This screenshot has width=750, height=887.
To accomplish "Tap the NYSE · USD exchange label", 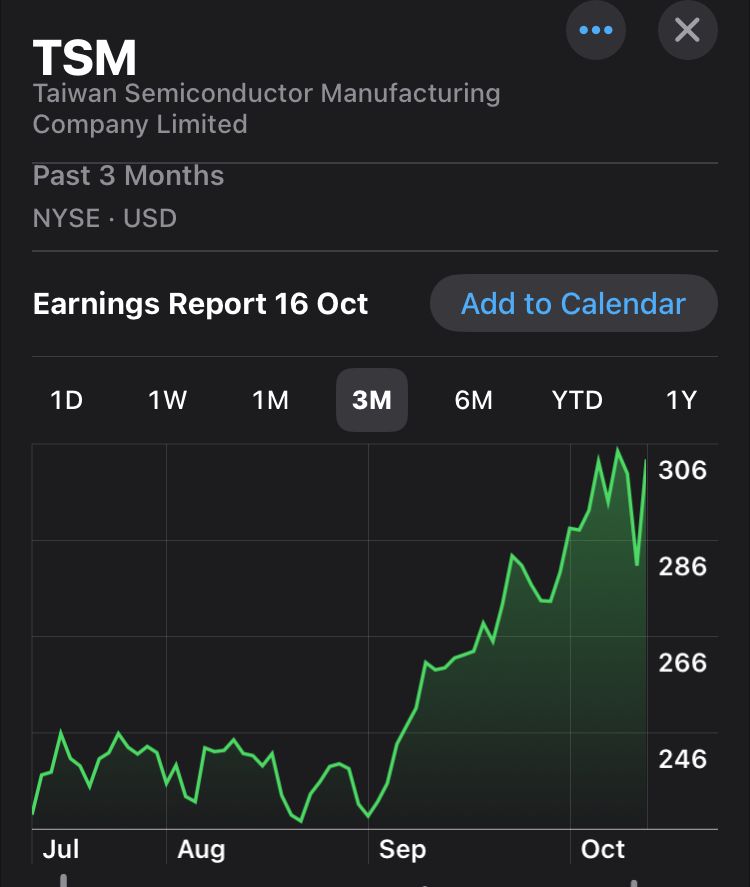I will click(105, 218).
